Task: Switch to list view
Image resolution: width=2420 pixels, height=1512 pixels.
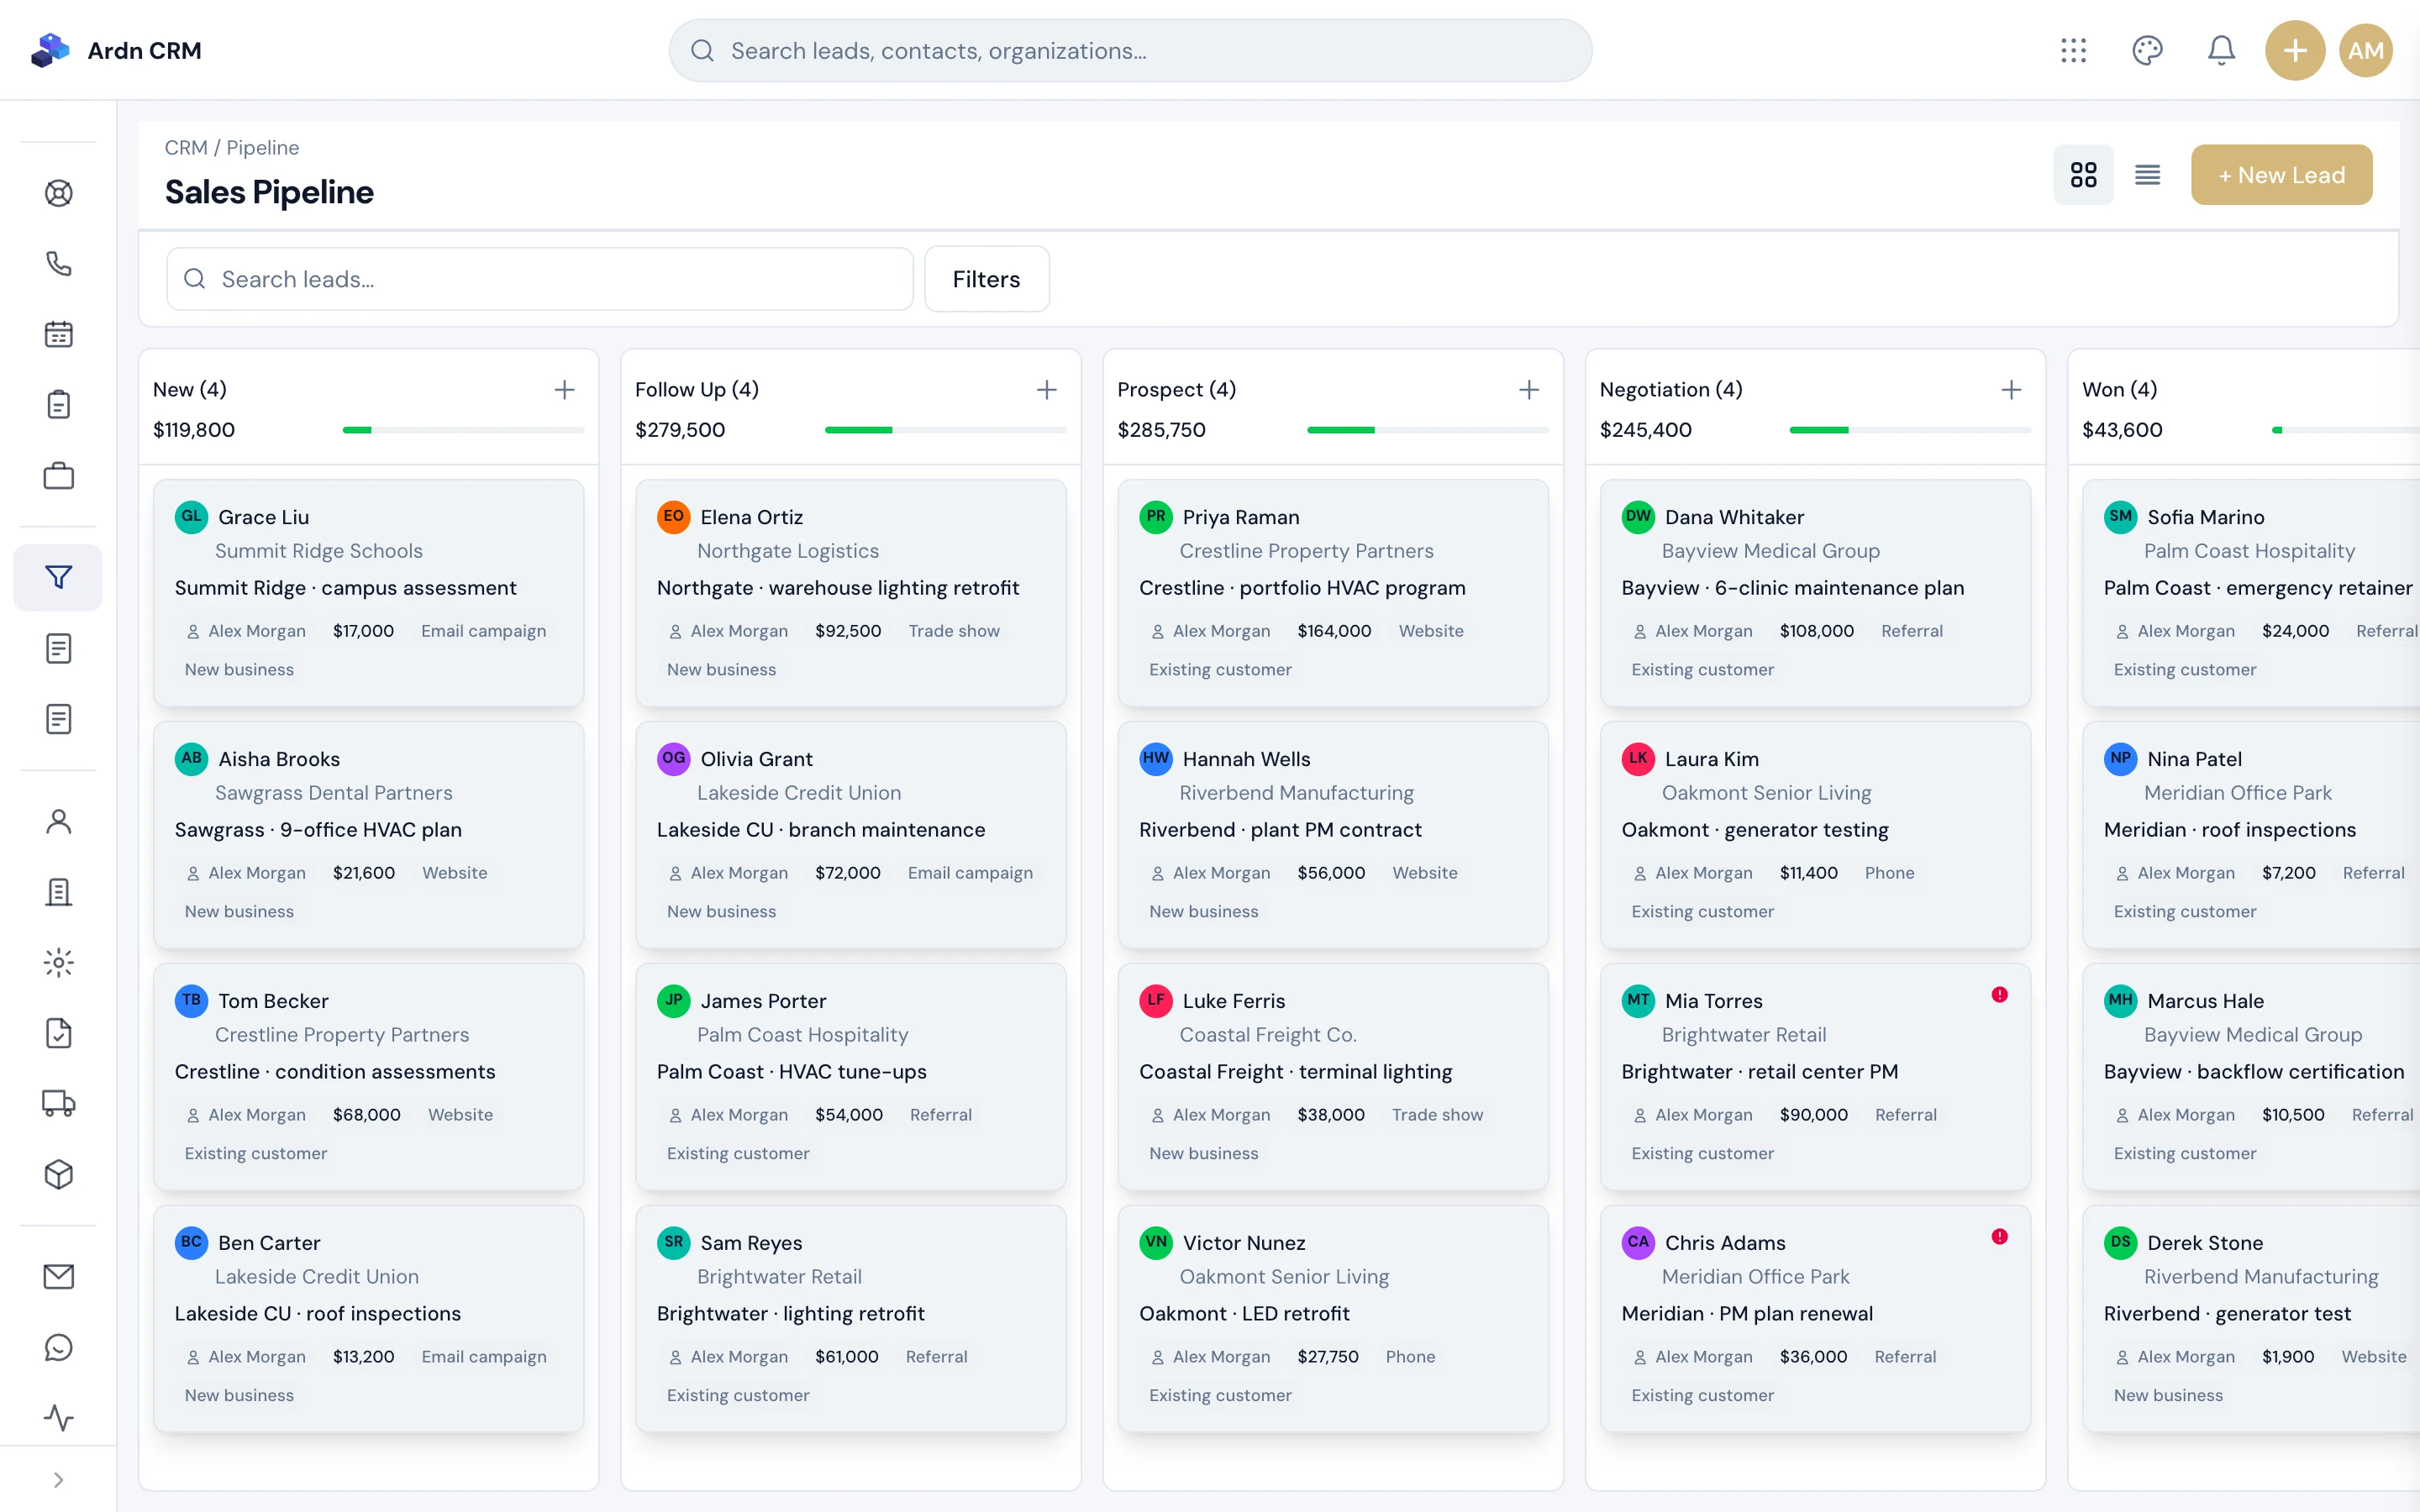Action: coord(2147,175)
